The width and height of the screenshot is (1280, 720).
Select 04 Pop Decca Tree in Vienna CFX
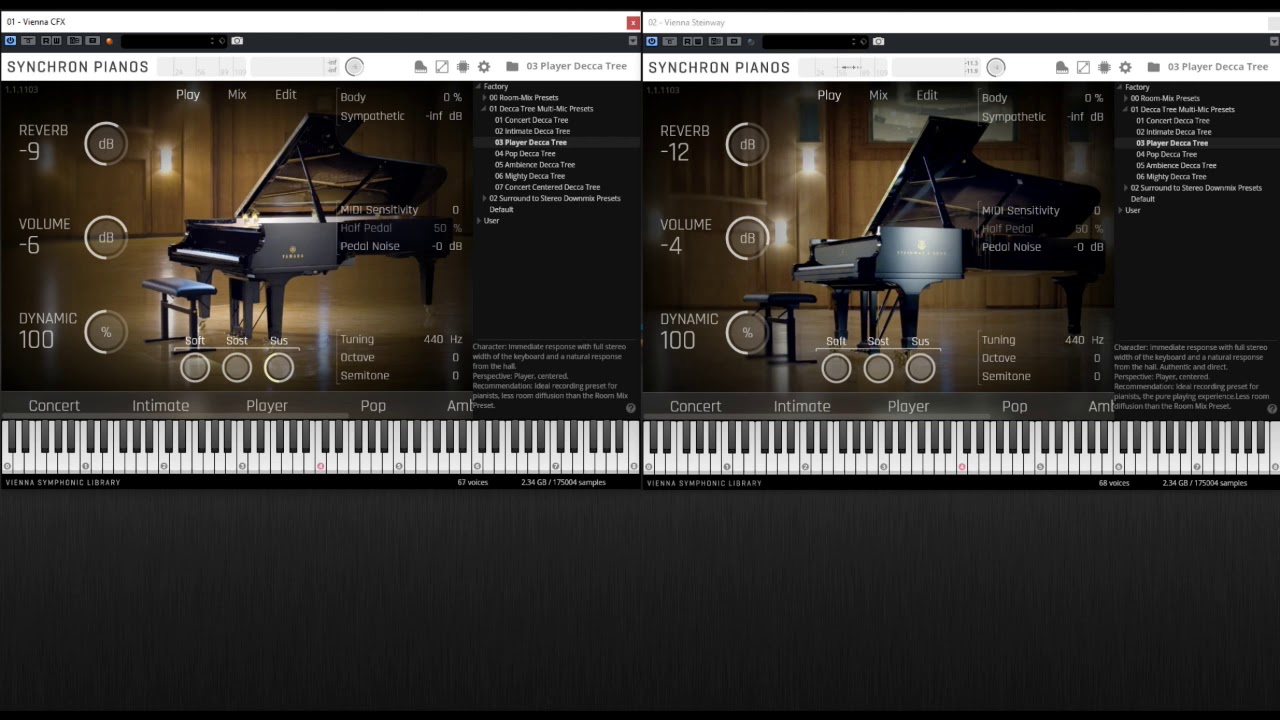[x=525, y=154]
